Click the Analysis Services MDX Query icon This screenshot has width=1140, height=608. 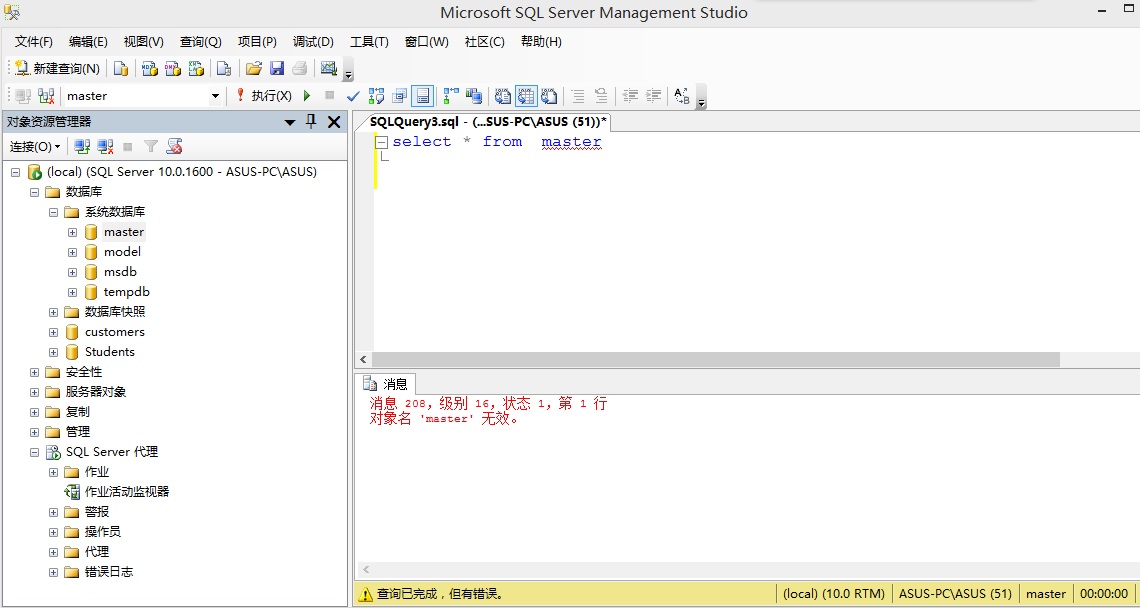click(x=150, y=68)
